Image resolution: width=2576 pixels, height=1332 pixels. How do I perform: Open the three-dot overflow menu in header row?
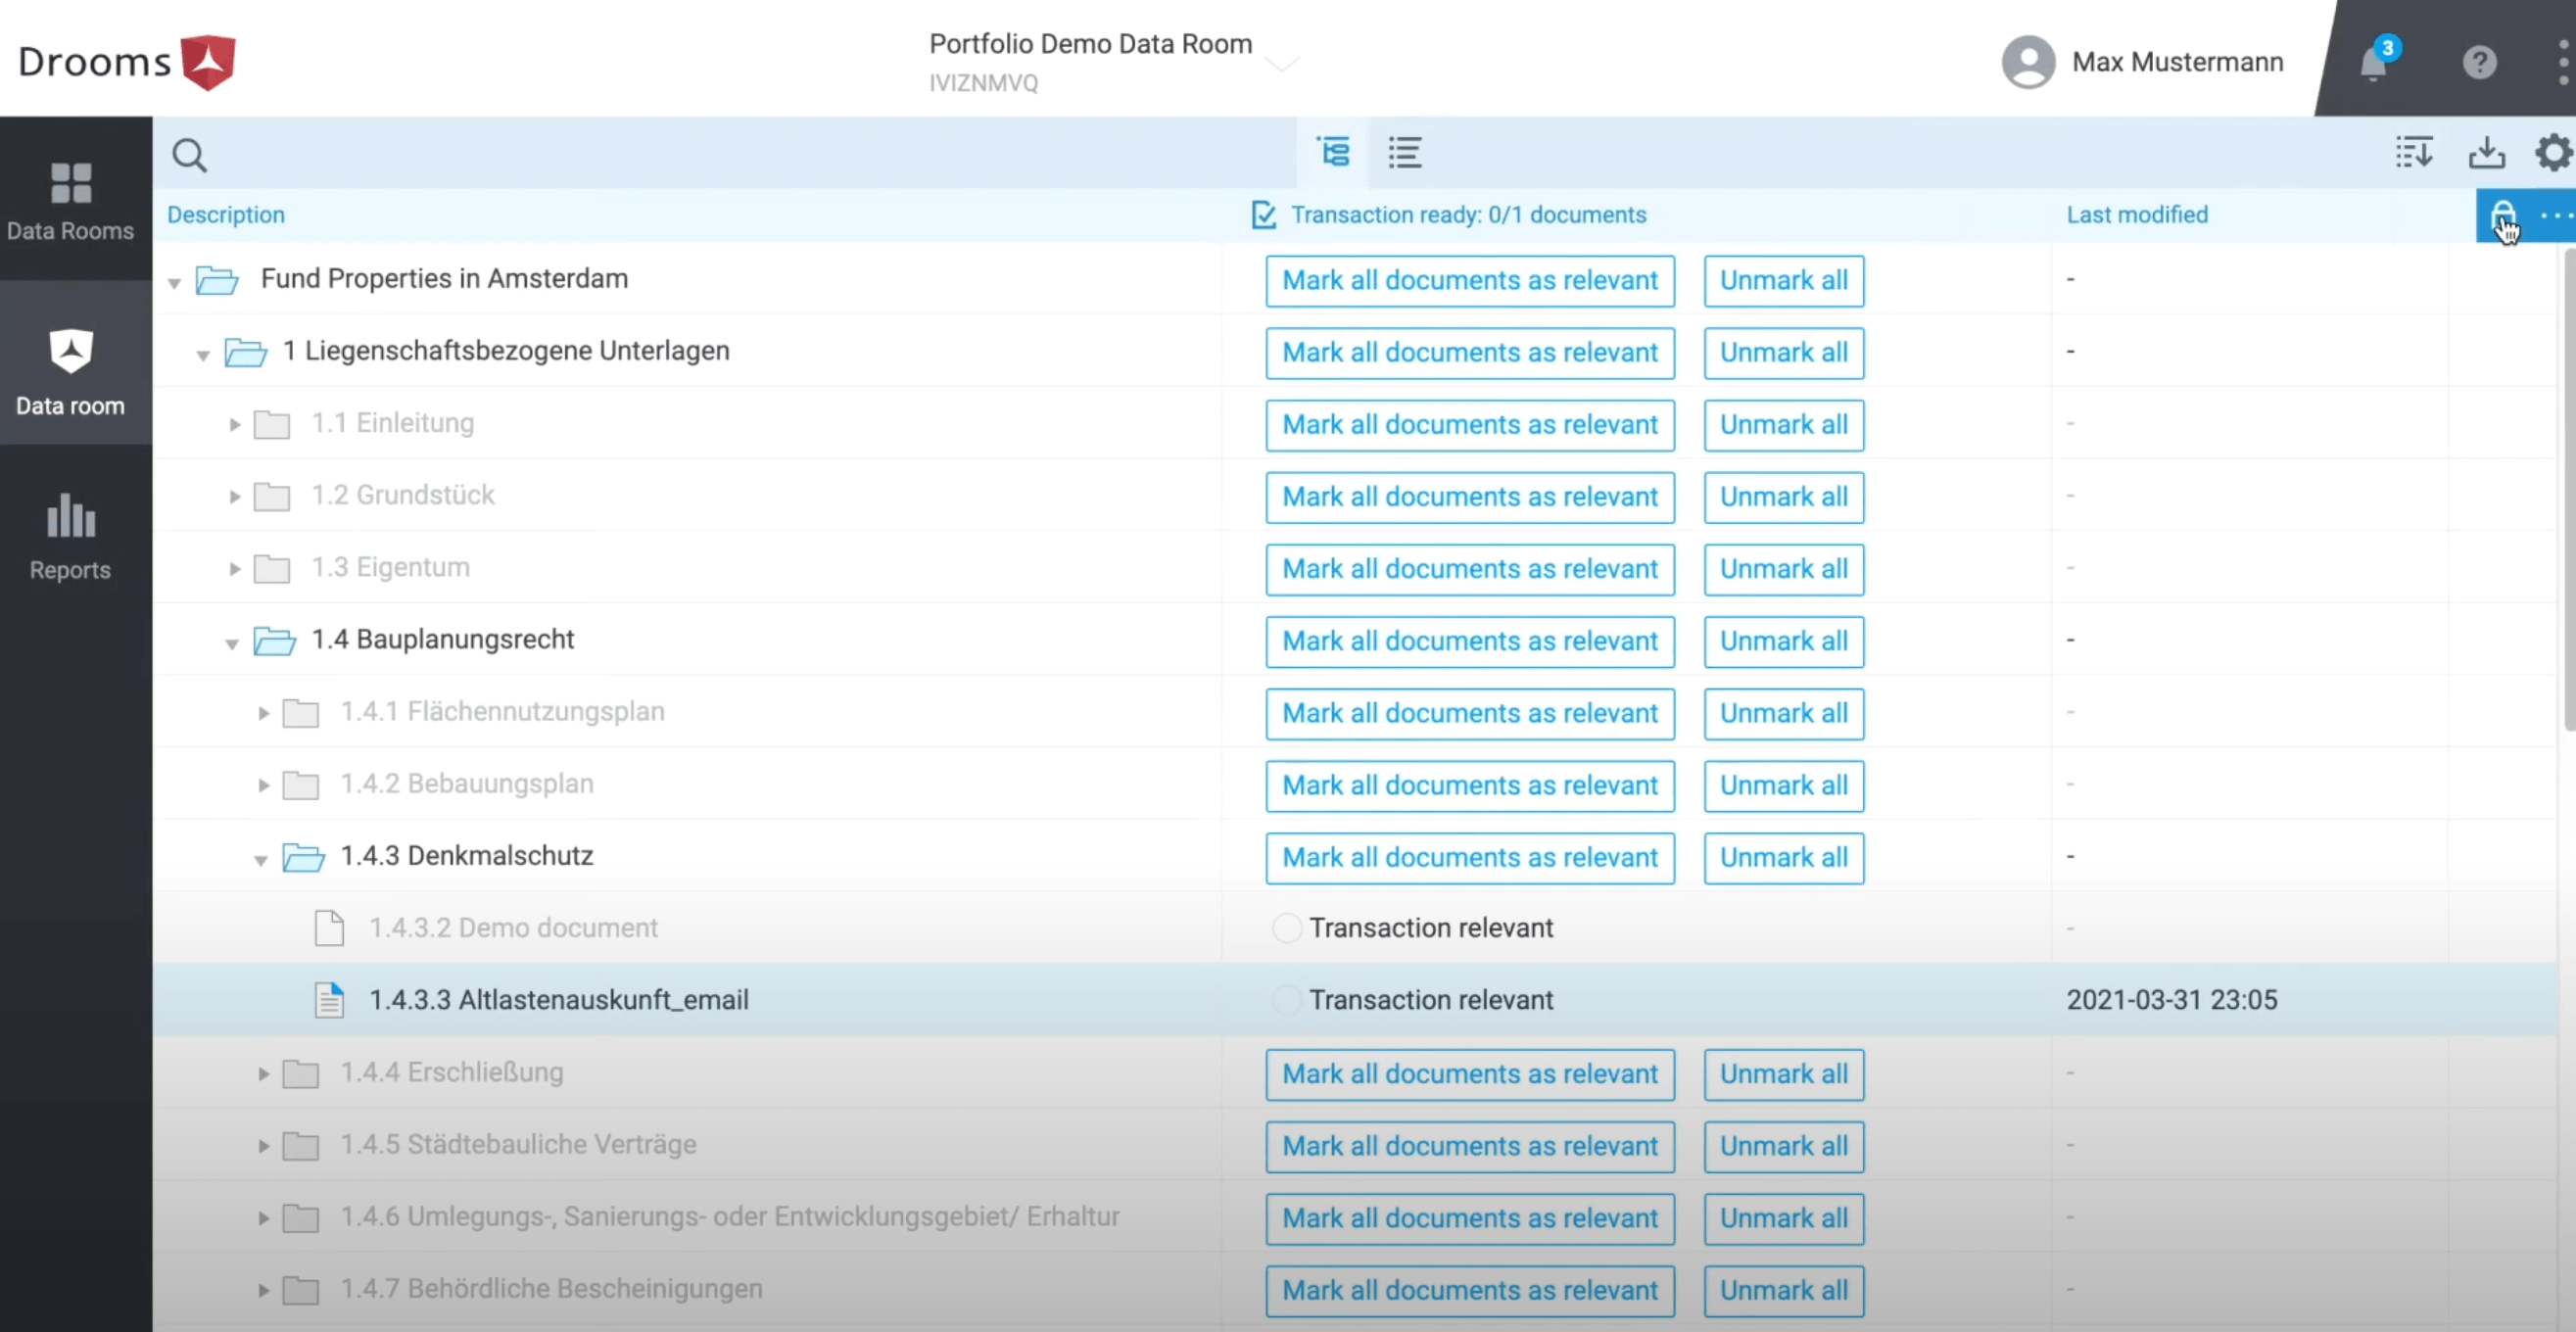[2553, 216]
